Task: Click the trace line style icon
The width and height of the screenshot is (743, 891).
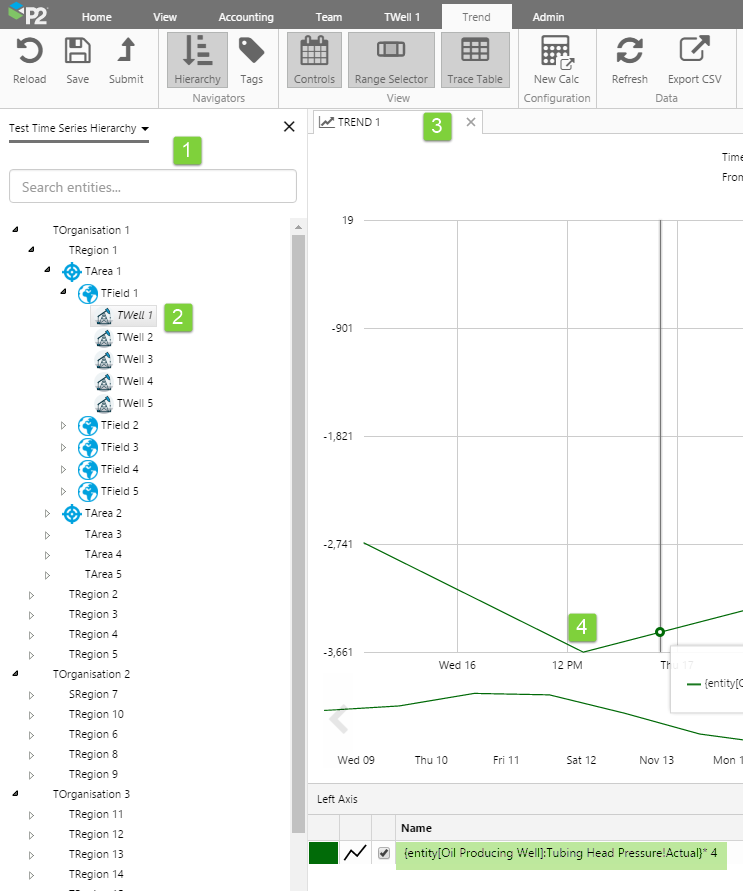Action: point(356,853)
